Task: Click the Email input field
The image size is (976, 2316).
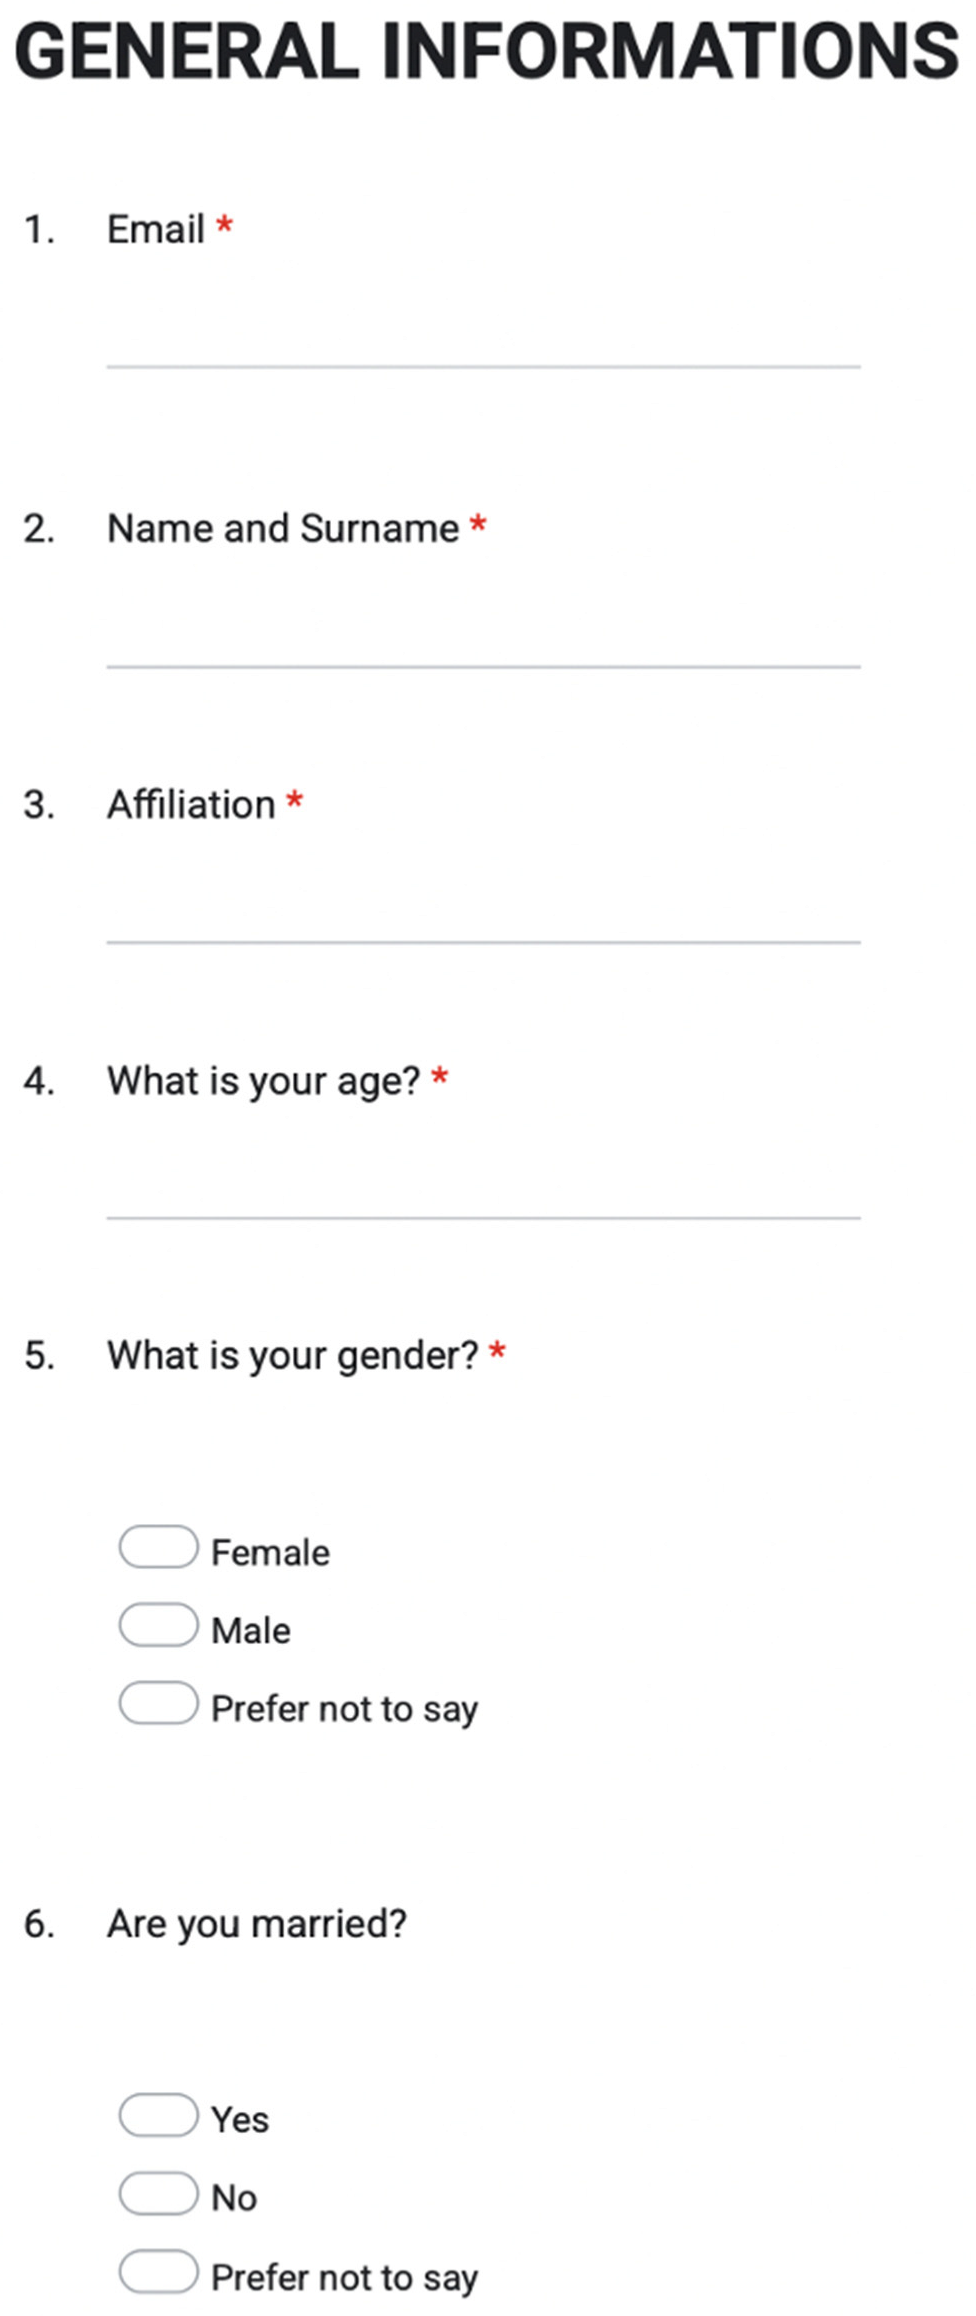Action: (483, 345)
